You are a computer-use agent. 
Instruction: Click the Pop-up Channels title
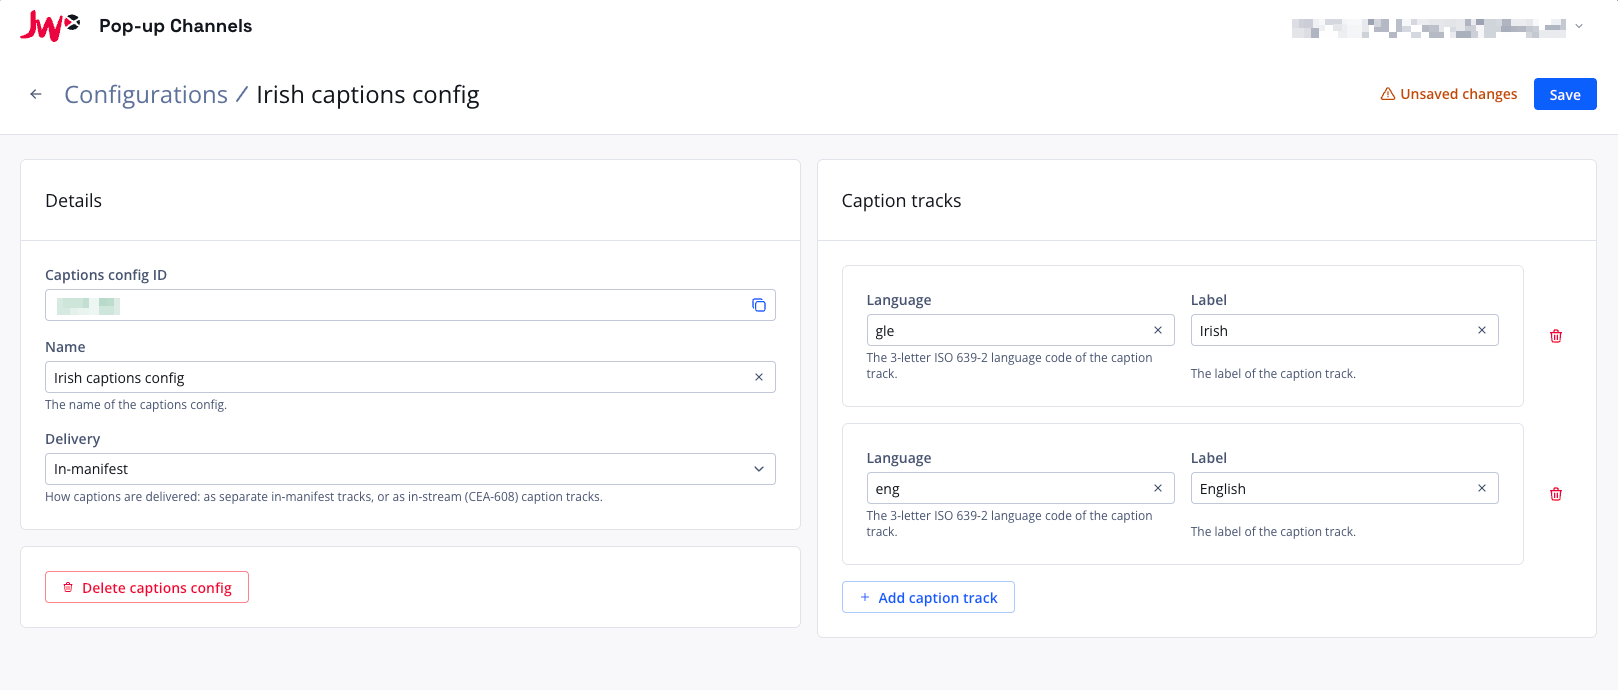[176, 26]
